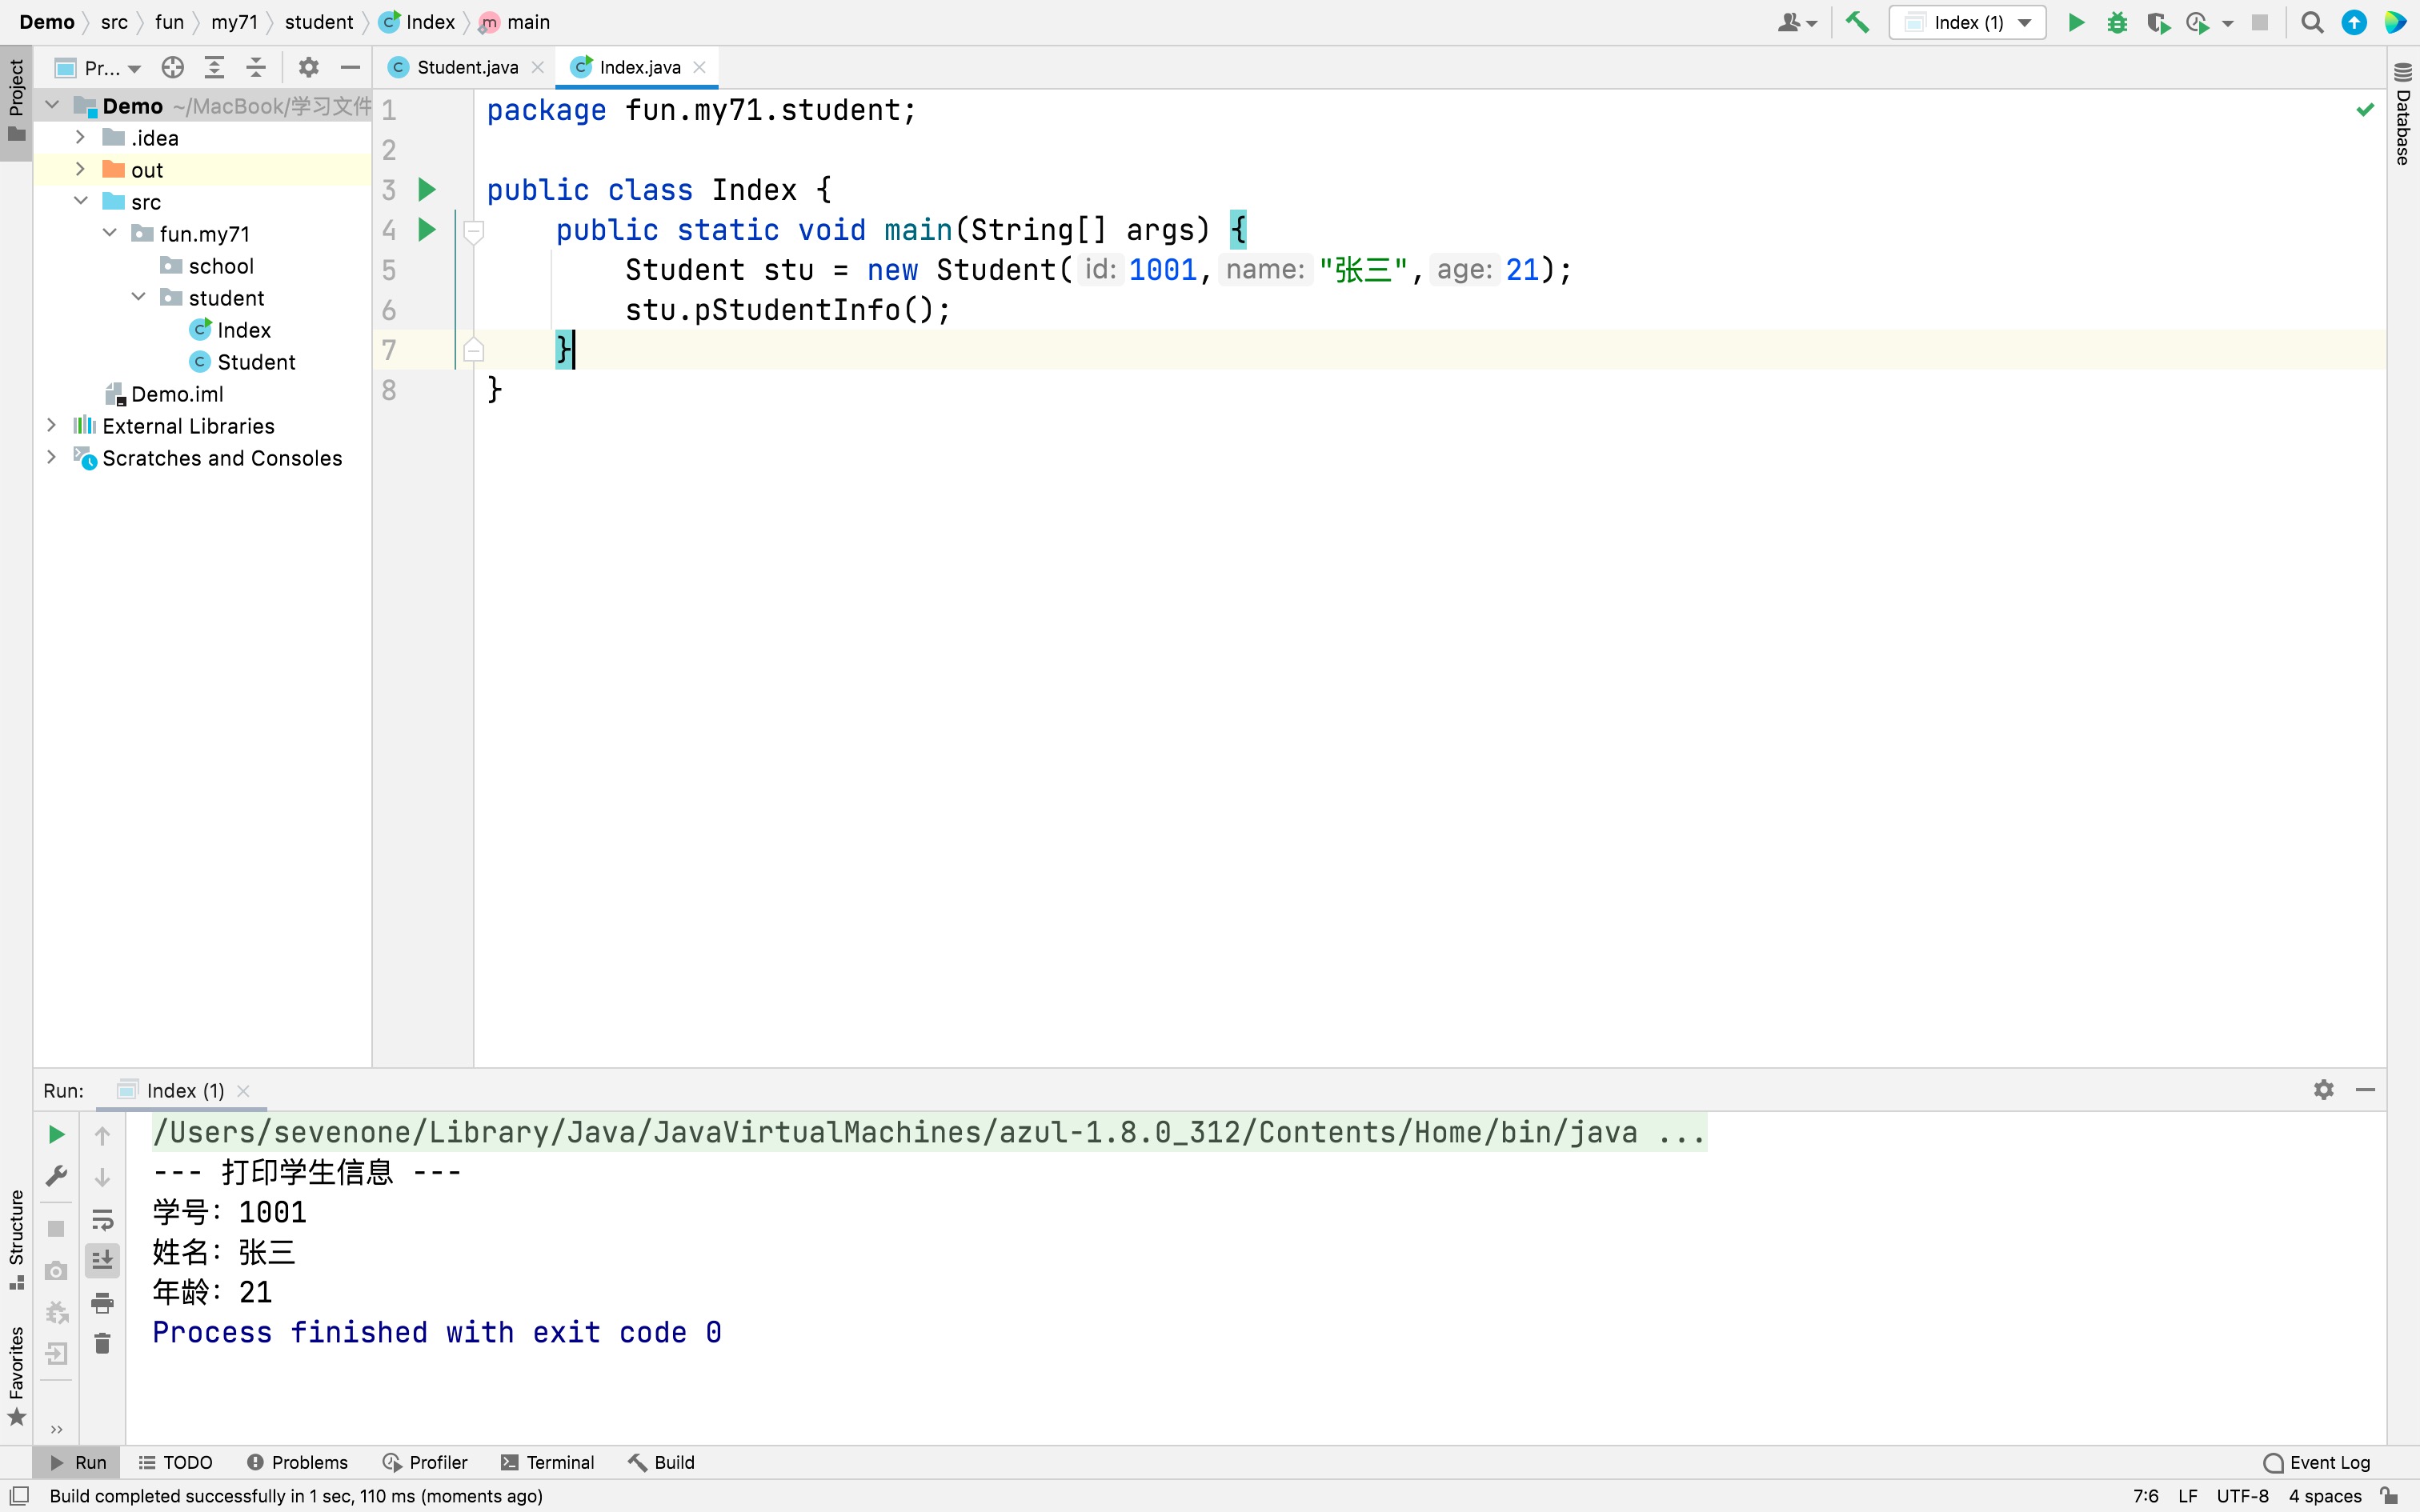The height and width of the screenshot is (1512, 2420).
Task: Click the UTF-8 encoding status widget
Action: tap(2242, 1496)
